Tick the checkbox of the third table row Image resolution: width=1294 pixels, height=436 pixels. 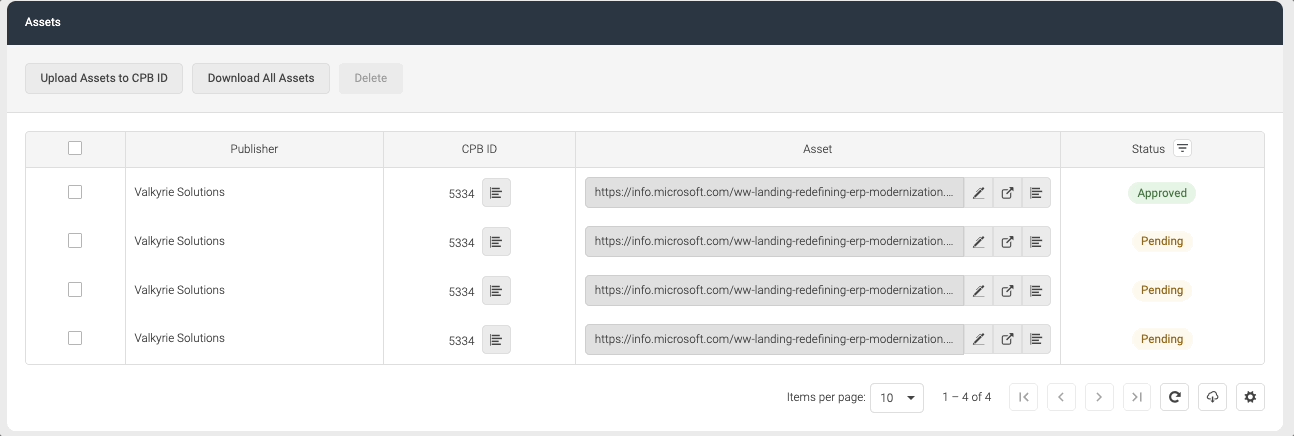pyautogui.click(x=75, y=290)
